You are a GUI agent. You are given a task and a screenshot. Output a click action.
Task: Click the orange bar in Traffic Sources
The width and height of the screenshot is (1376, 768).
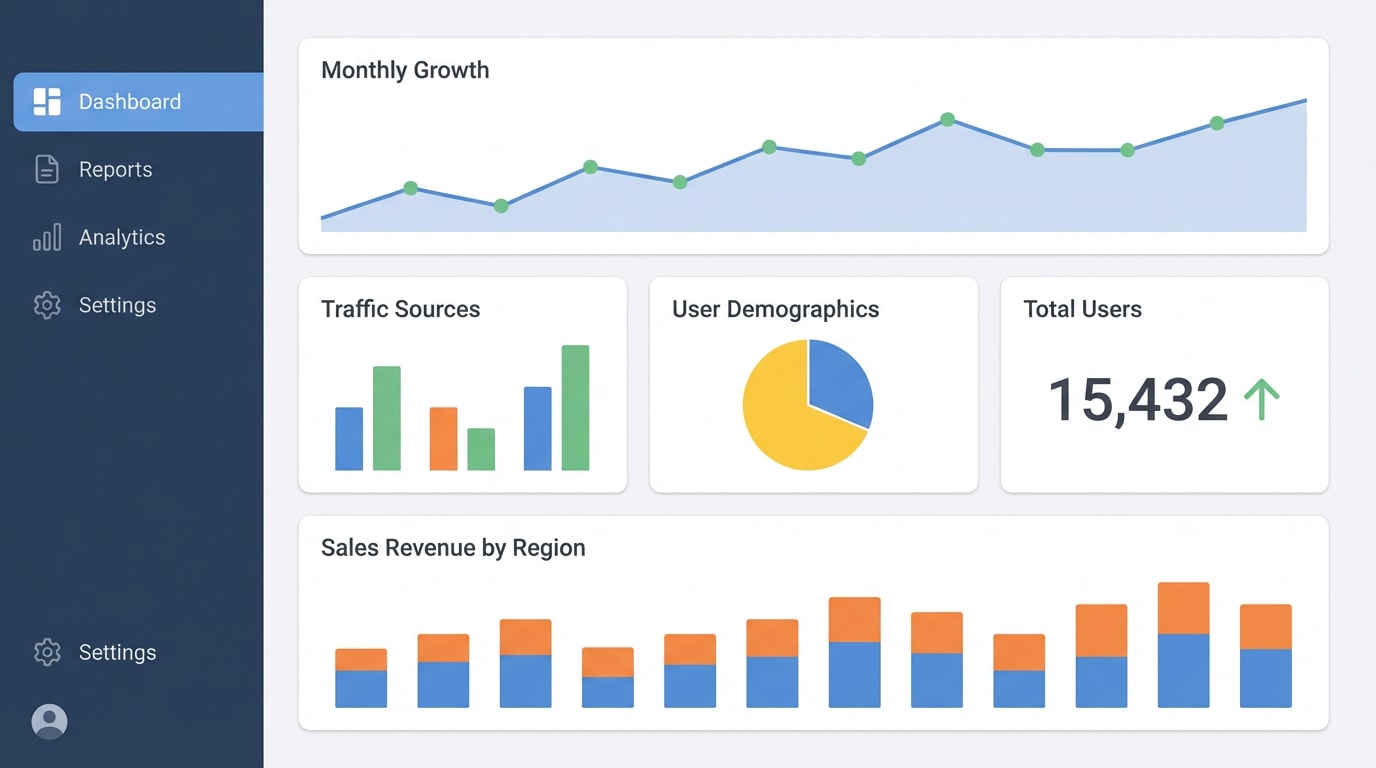click(443, 437)
